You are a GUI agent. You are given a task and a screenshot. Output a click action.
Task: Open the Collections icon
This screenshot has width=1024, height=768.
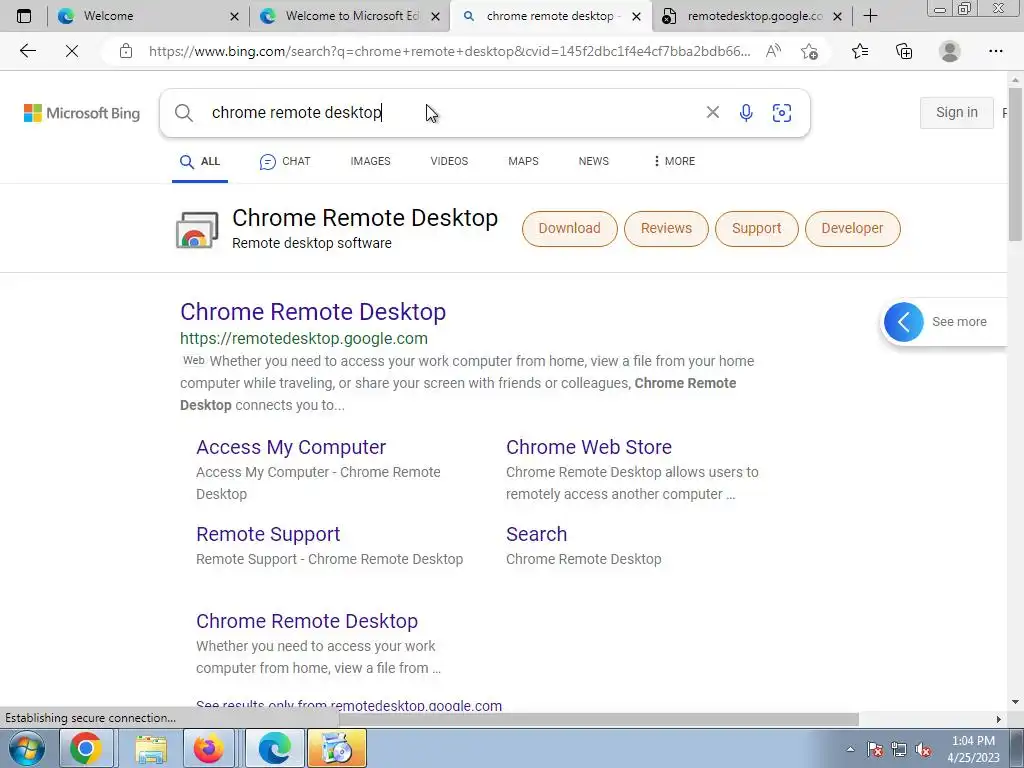pos(904,51)
